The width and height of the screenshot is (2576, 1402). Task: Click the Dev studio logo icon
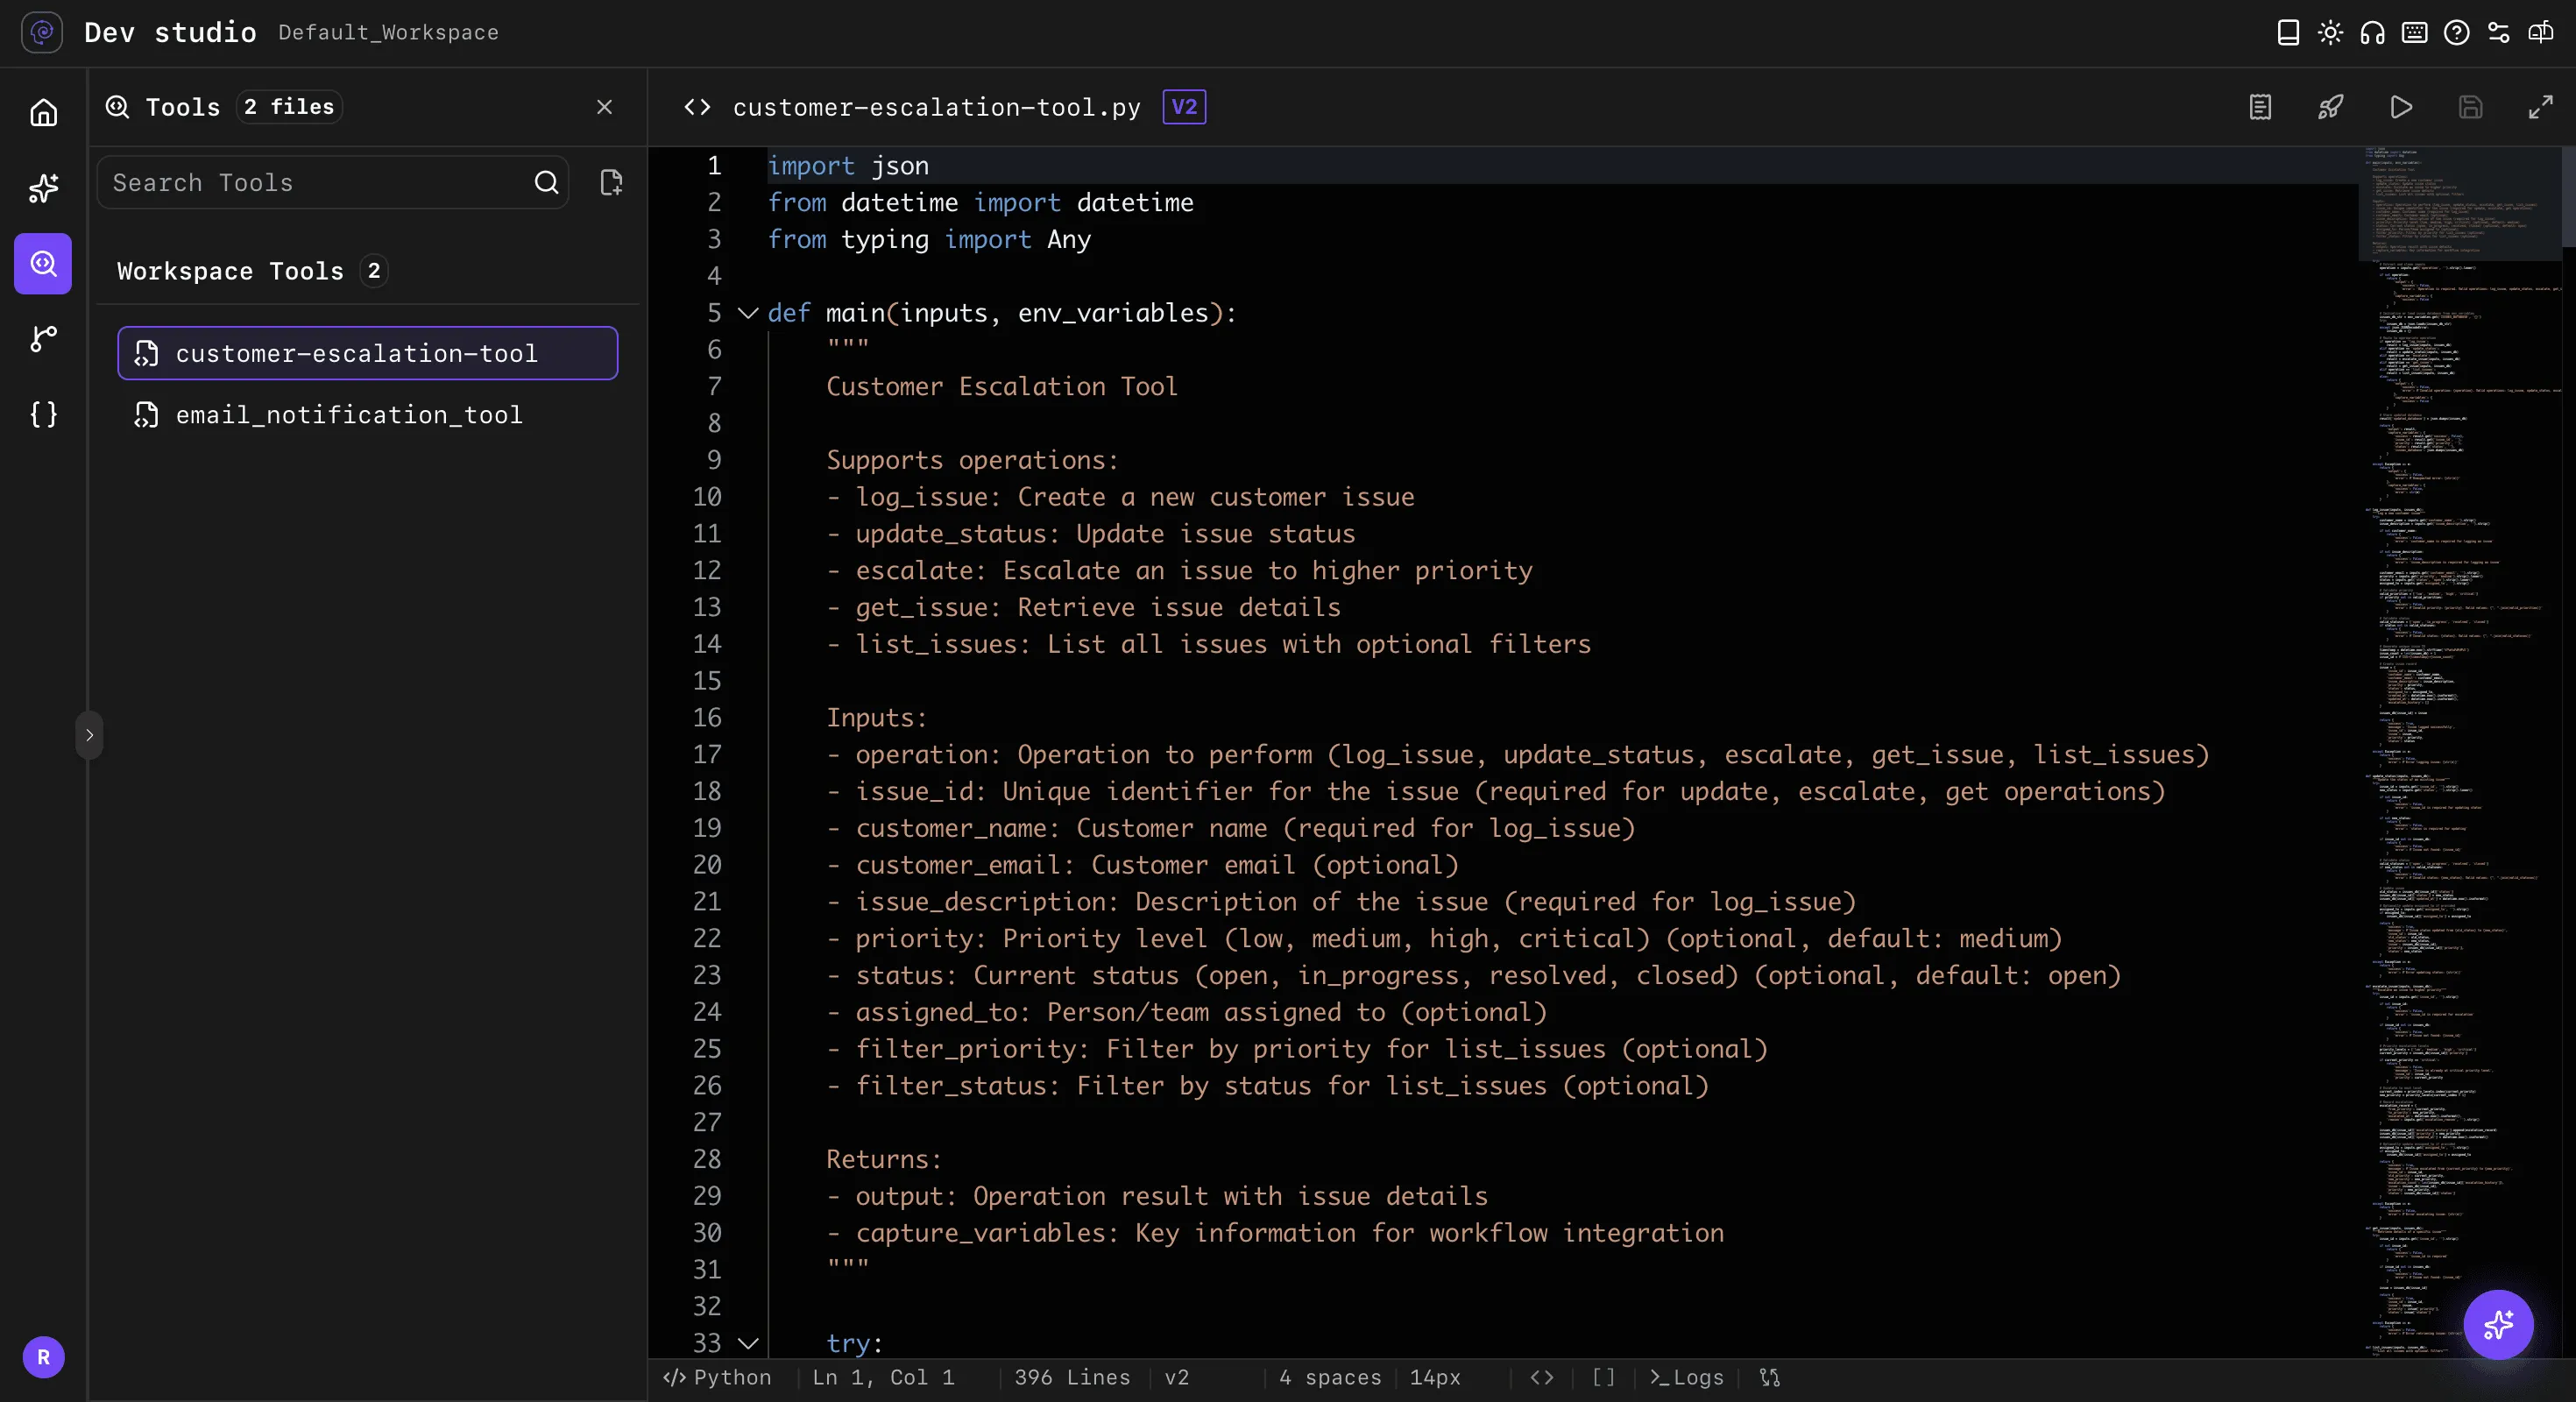[42, 32]
